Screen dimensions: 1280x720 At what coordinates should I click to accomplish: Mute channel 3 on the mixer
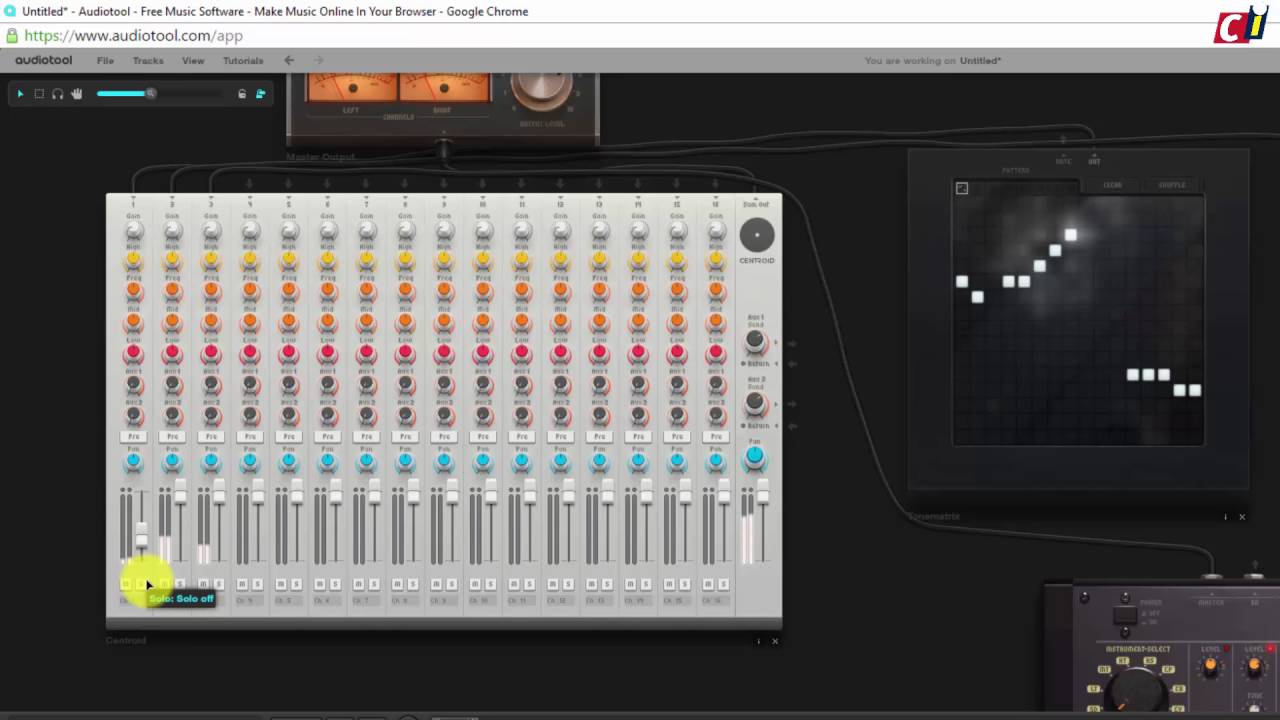point(203,584)
